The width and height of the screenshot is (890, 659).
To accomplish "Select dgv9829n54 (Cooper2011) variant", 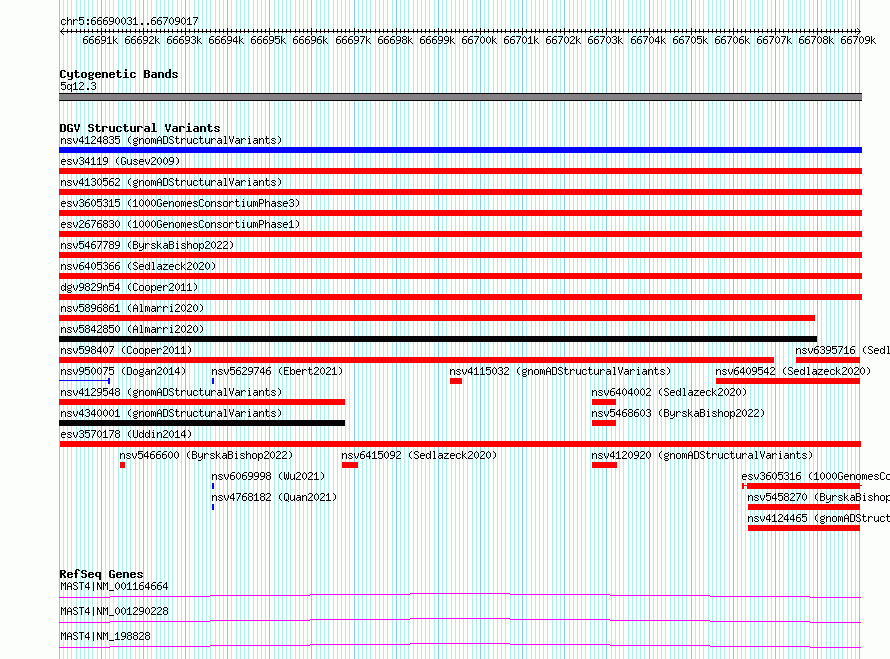I will (129, 287).
